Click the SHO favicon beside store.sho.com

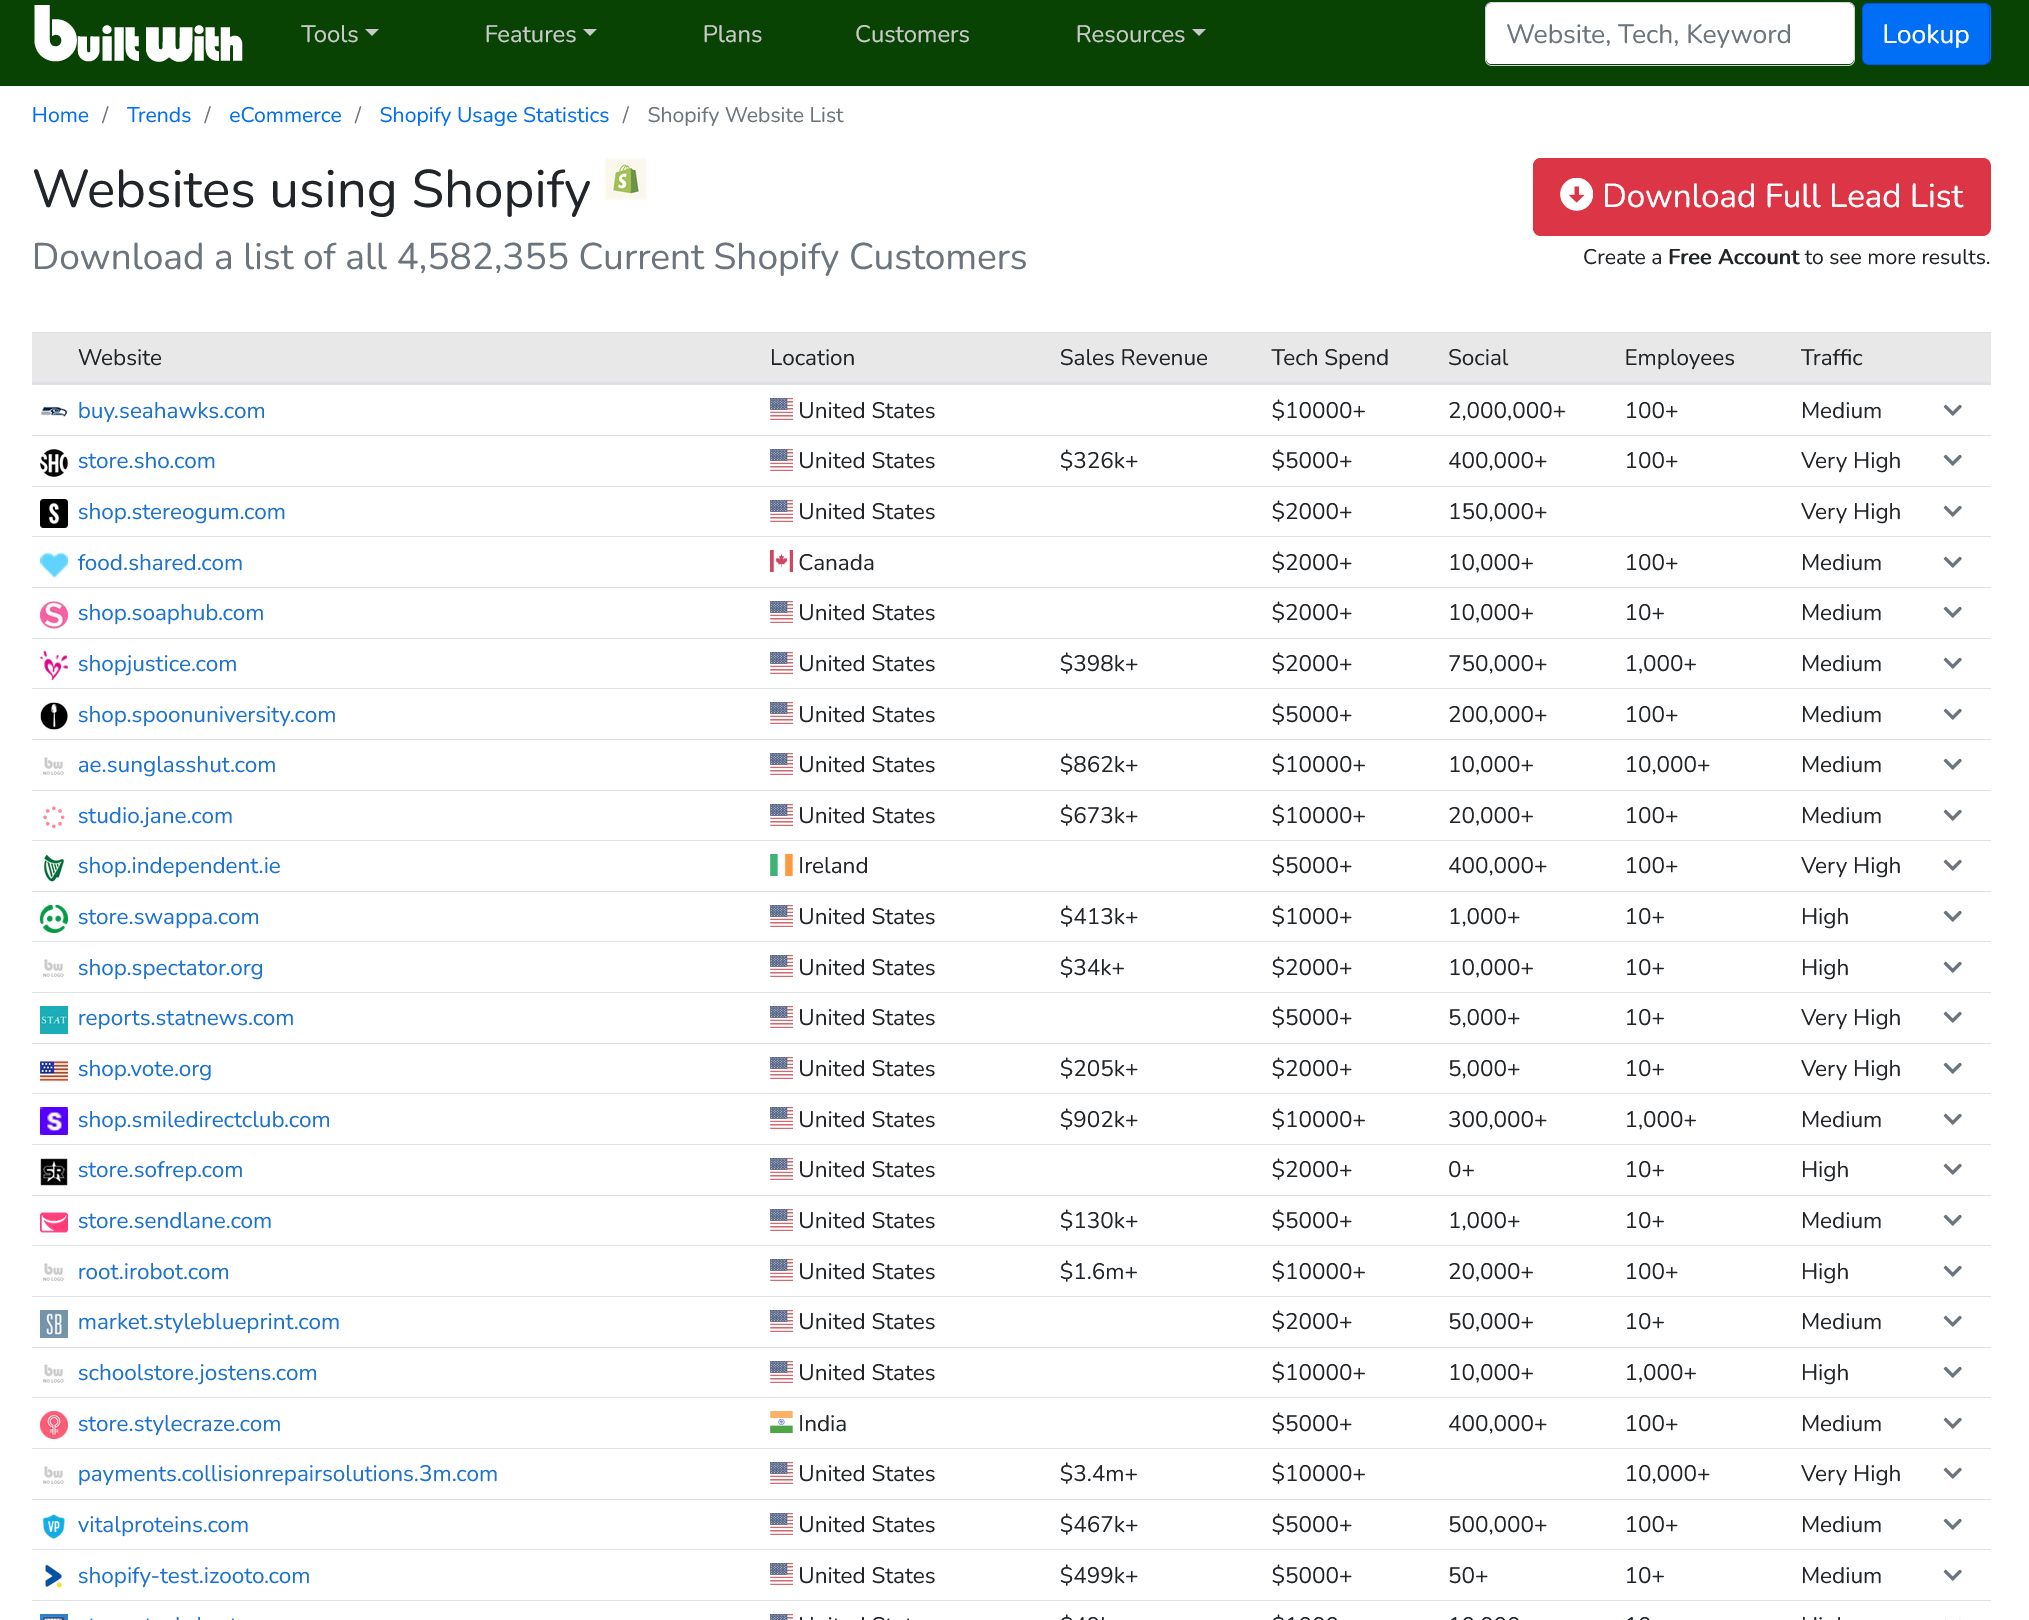[53, 462]
